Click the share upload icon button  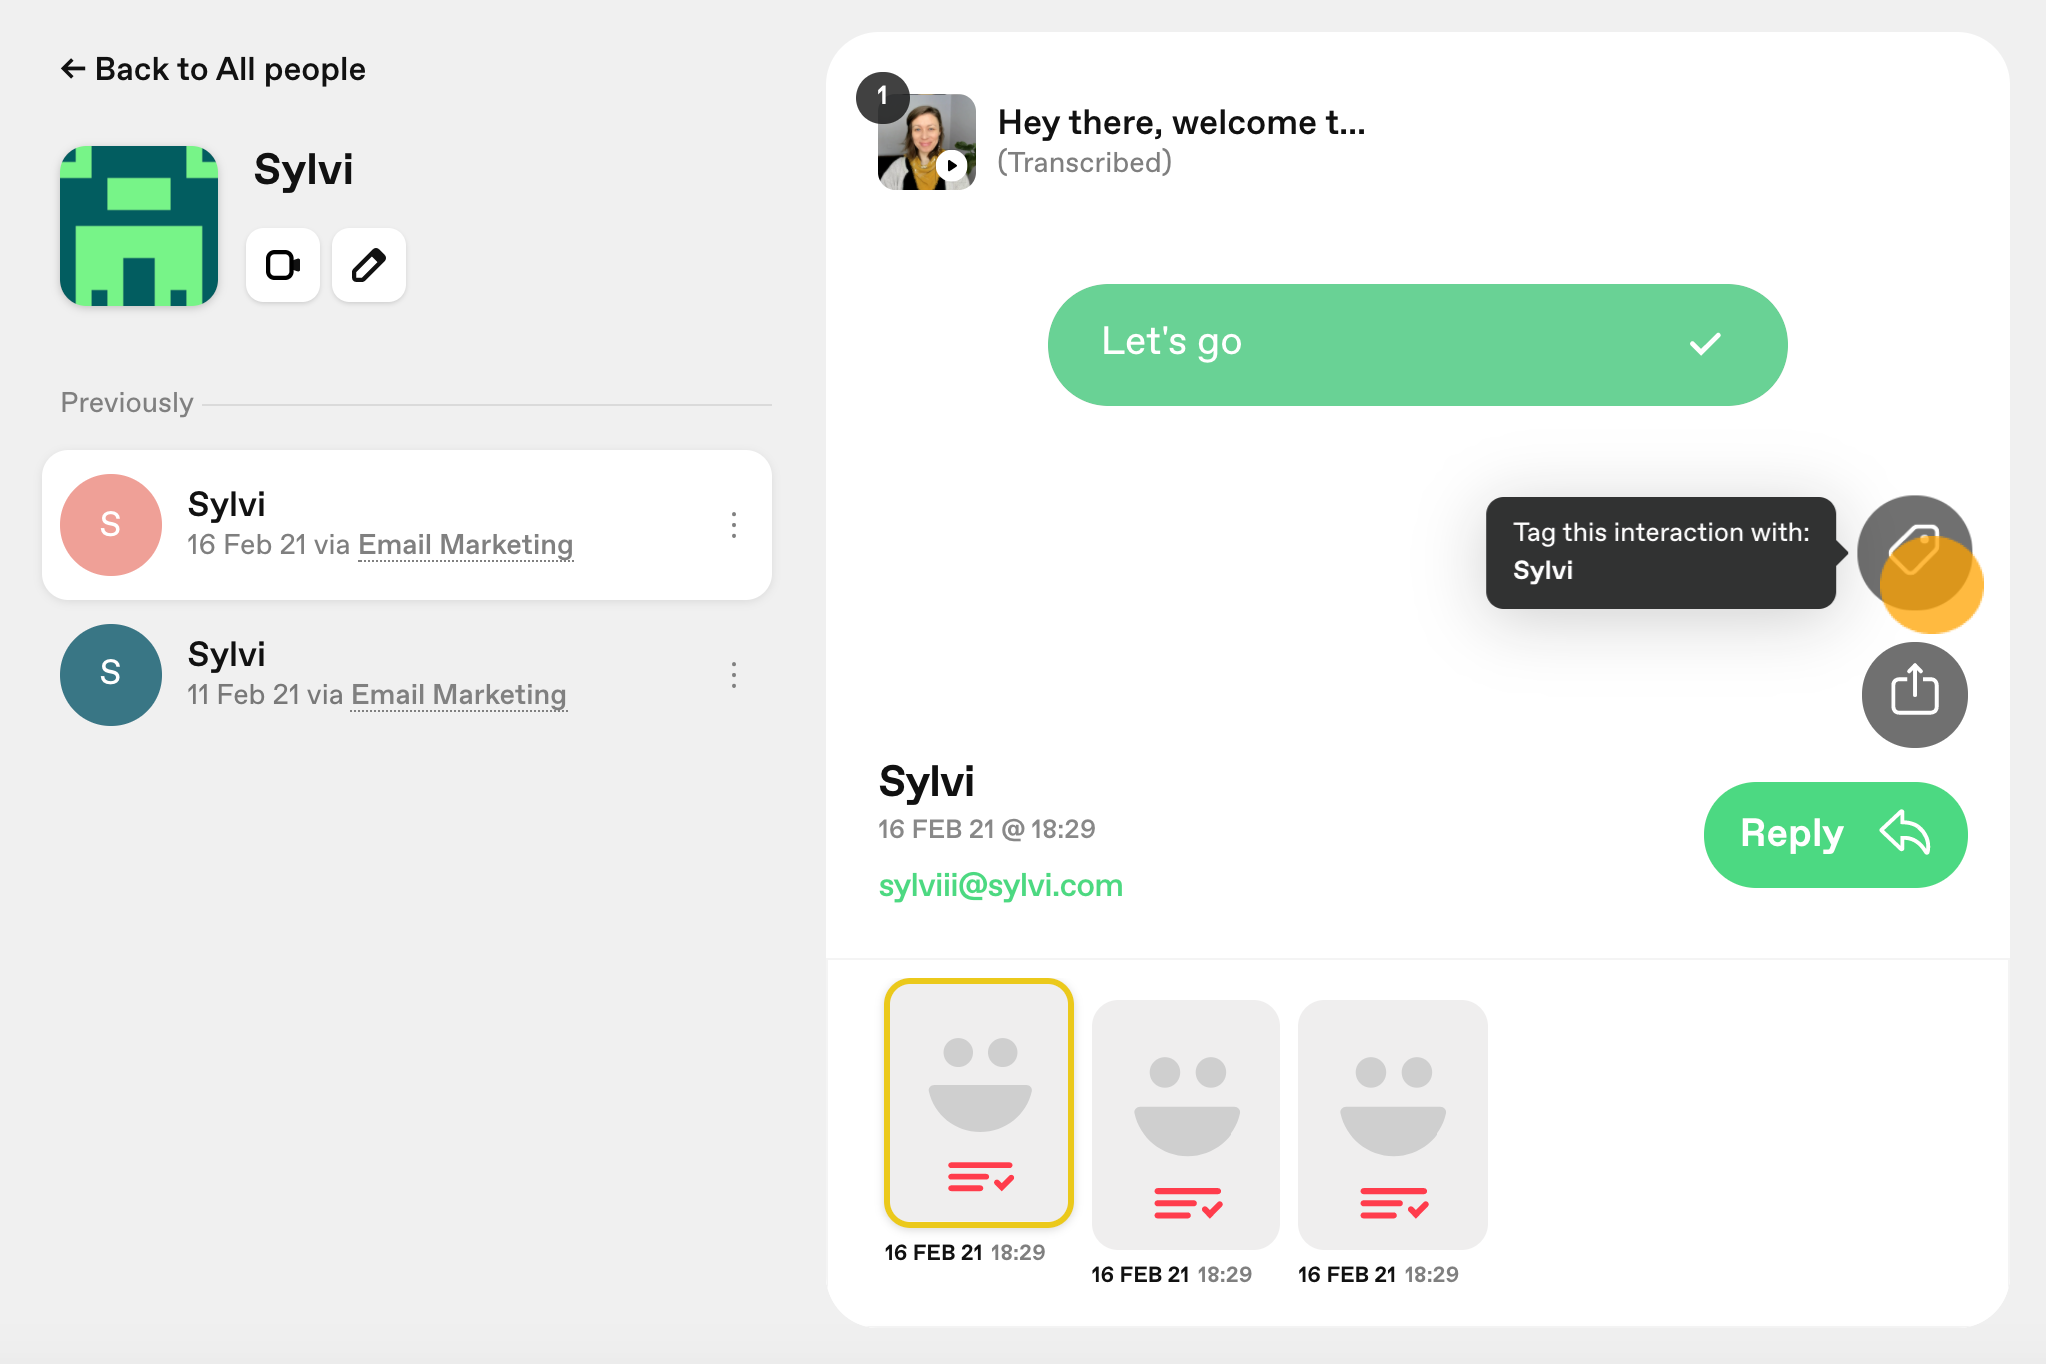click(x=1914, y=694)
